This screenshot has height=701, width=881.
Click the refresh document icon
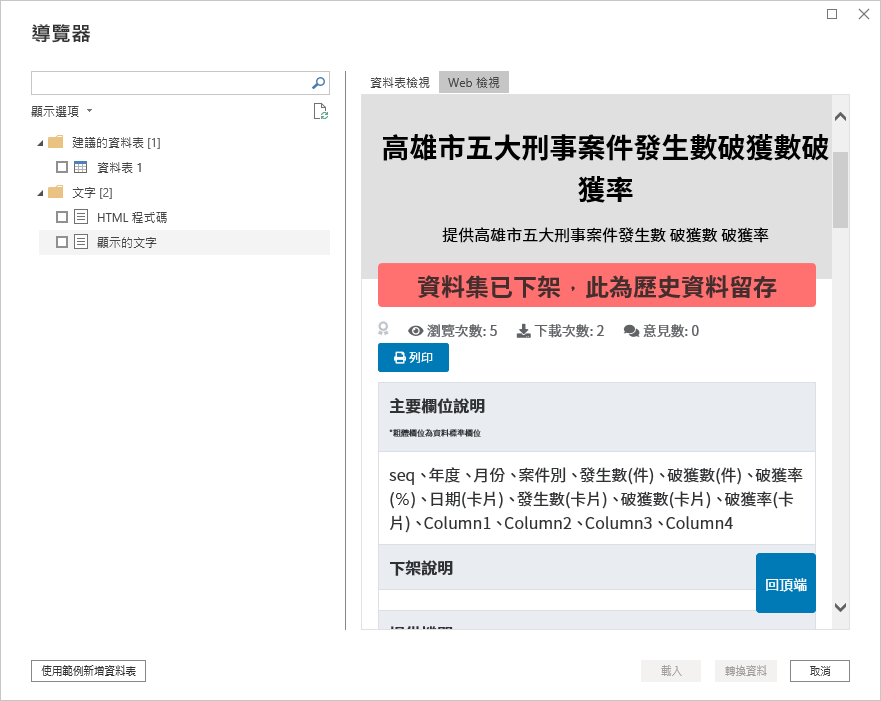click(320, 111)
